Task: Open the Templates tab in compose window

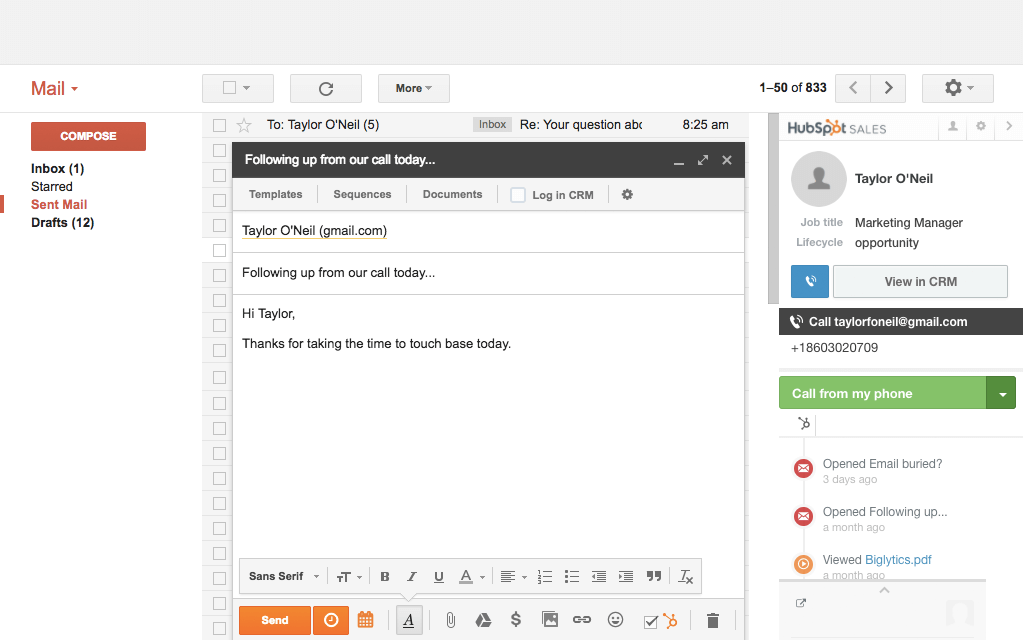Action: tap(275, 195)
